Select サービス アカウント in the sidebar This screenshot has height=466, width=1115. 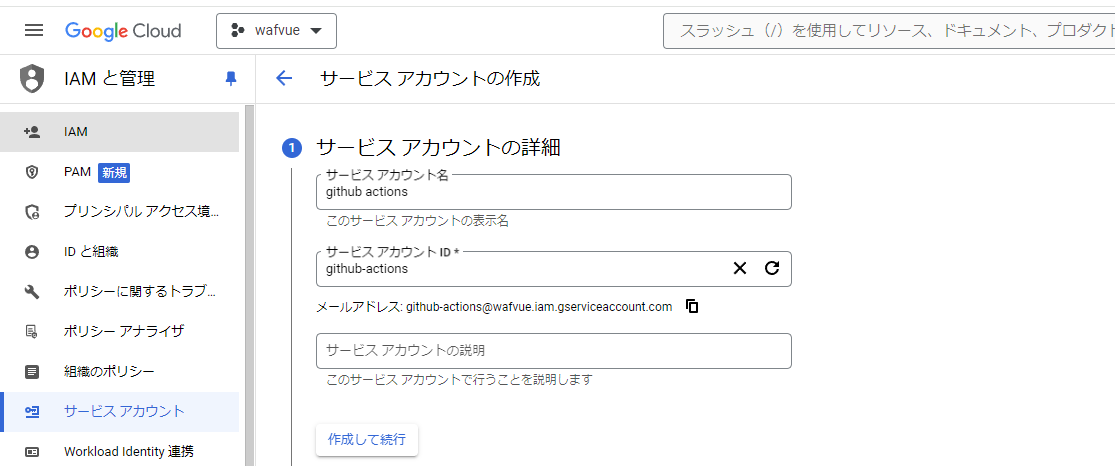(119, 411)
